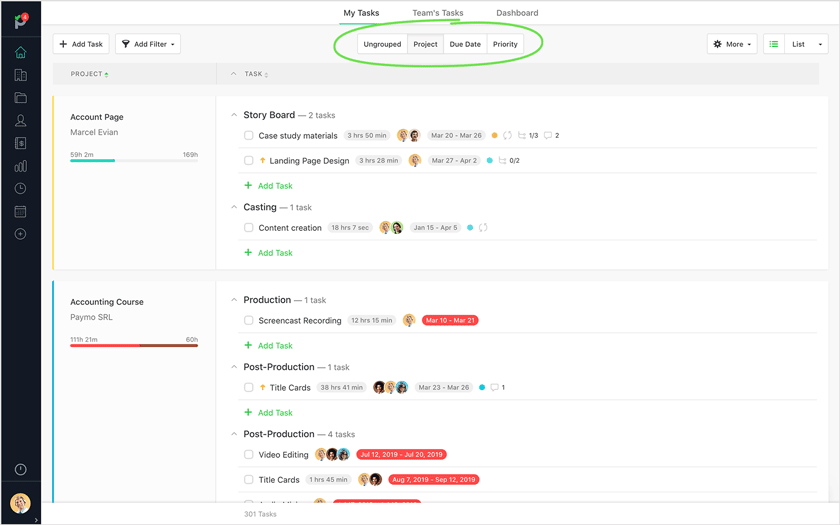Click assignee avatar on Screencast Recording
Screen dimensions: 840x525
409,320
